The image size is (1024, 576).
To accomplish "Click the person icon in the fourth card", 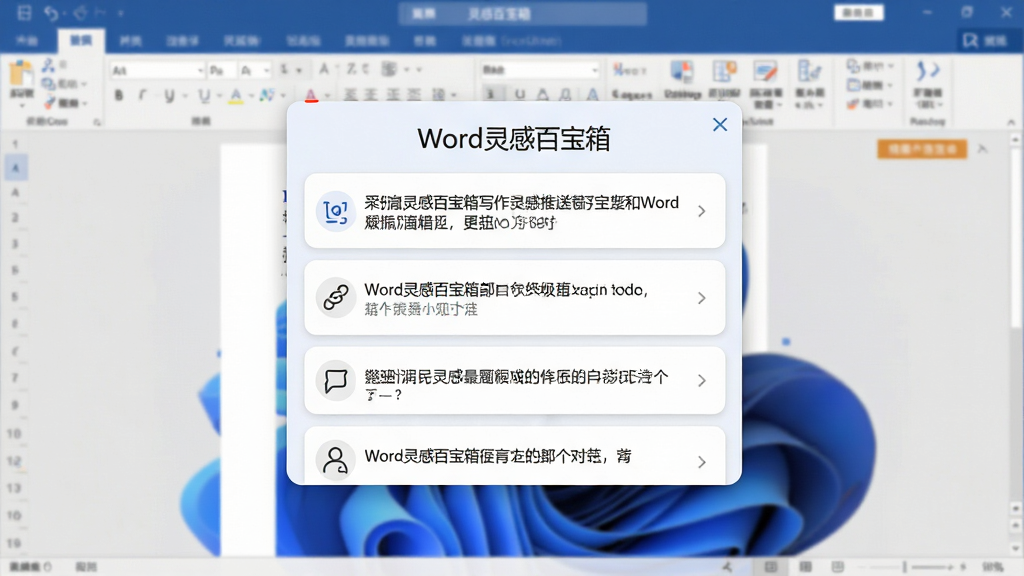I will click(x=336, y=460).
